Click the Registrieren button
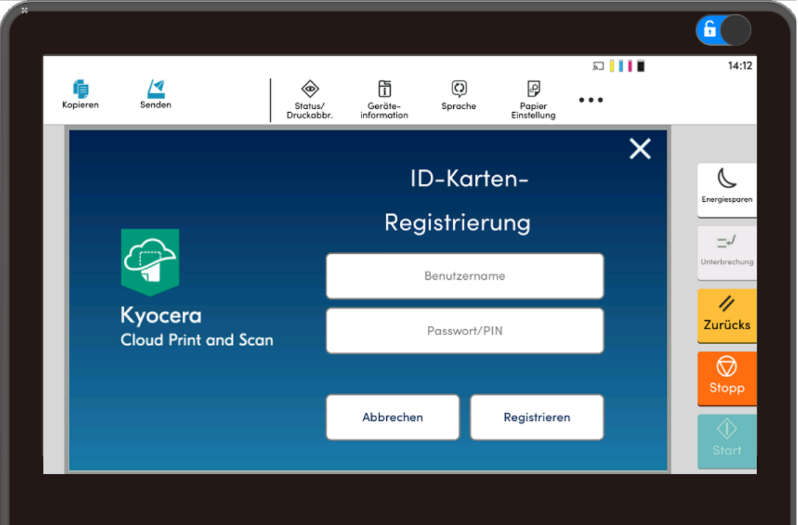Screen dimensions: 798x525 [537, 417]
